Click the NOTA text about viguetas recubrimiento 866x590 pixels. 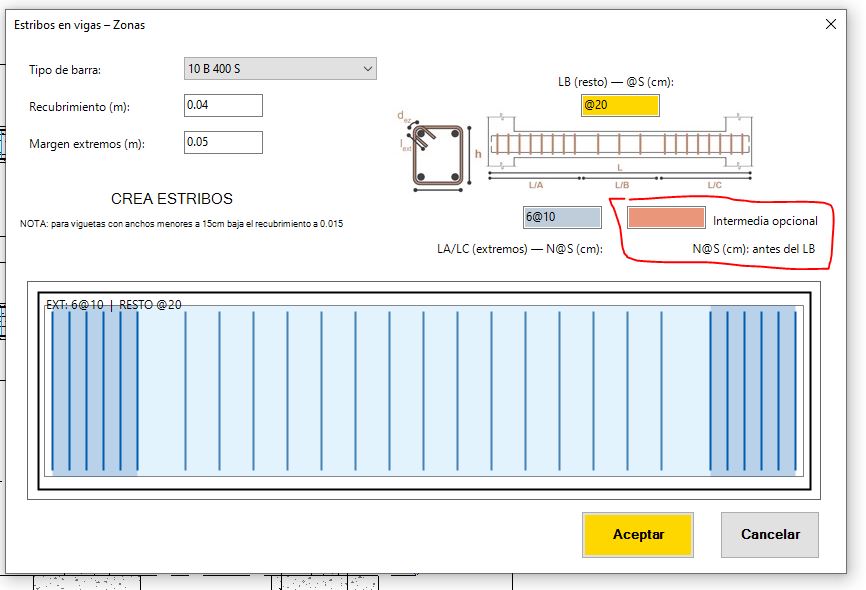click(181, 224)
